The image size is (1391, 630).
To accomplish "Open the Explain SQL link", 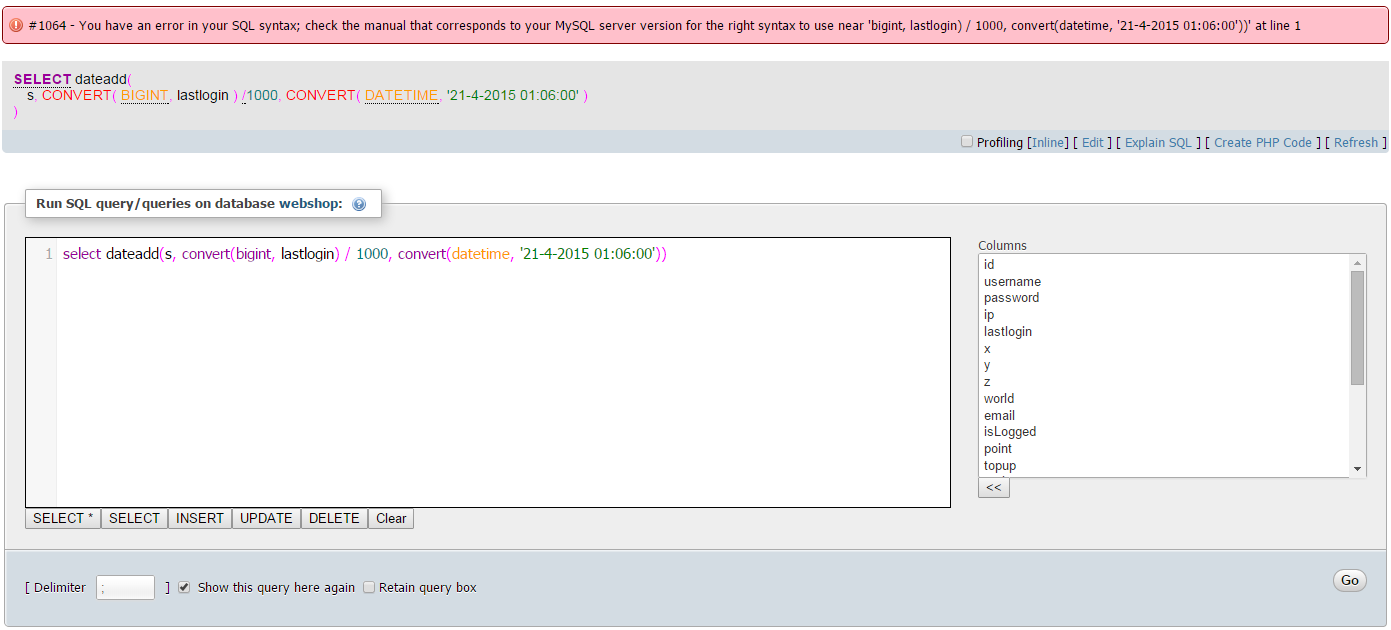I will [1159, 143].
